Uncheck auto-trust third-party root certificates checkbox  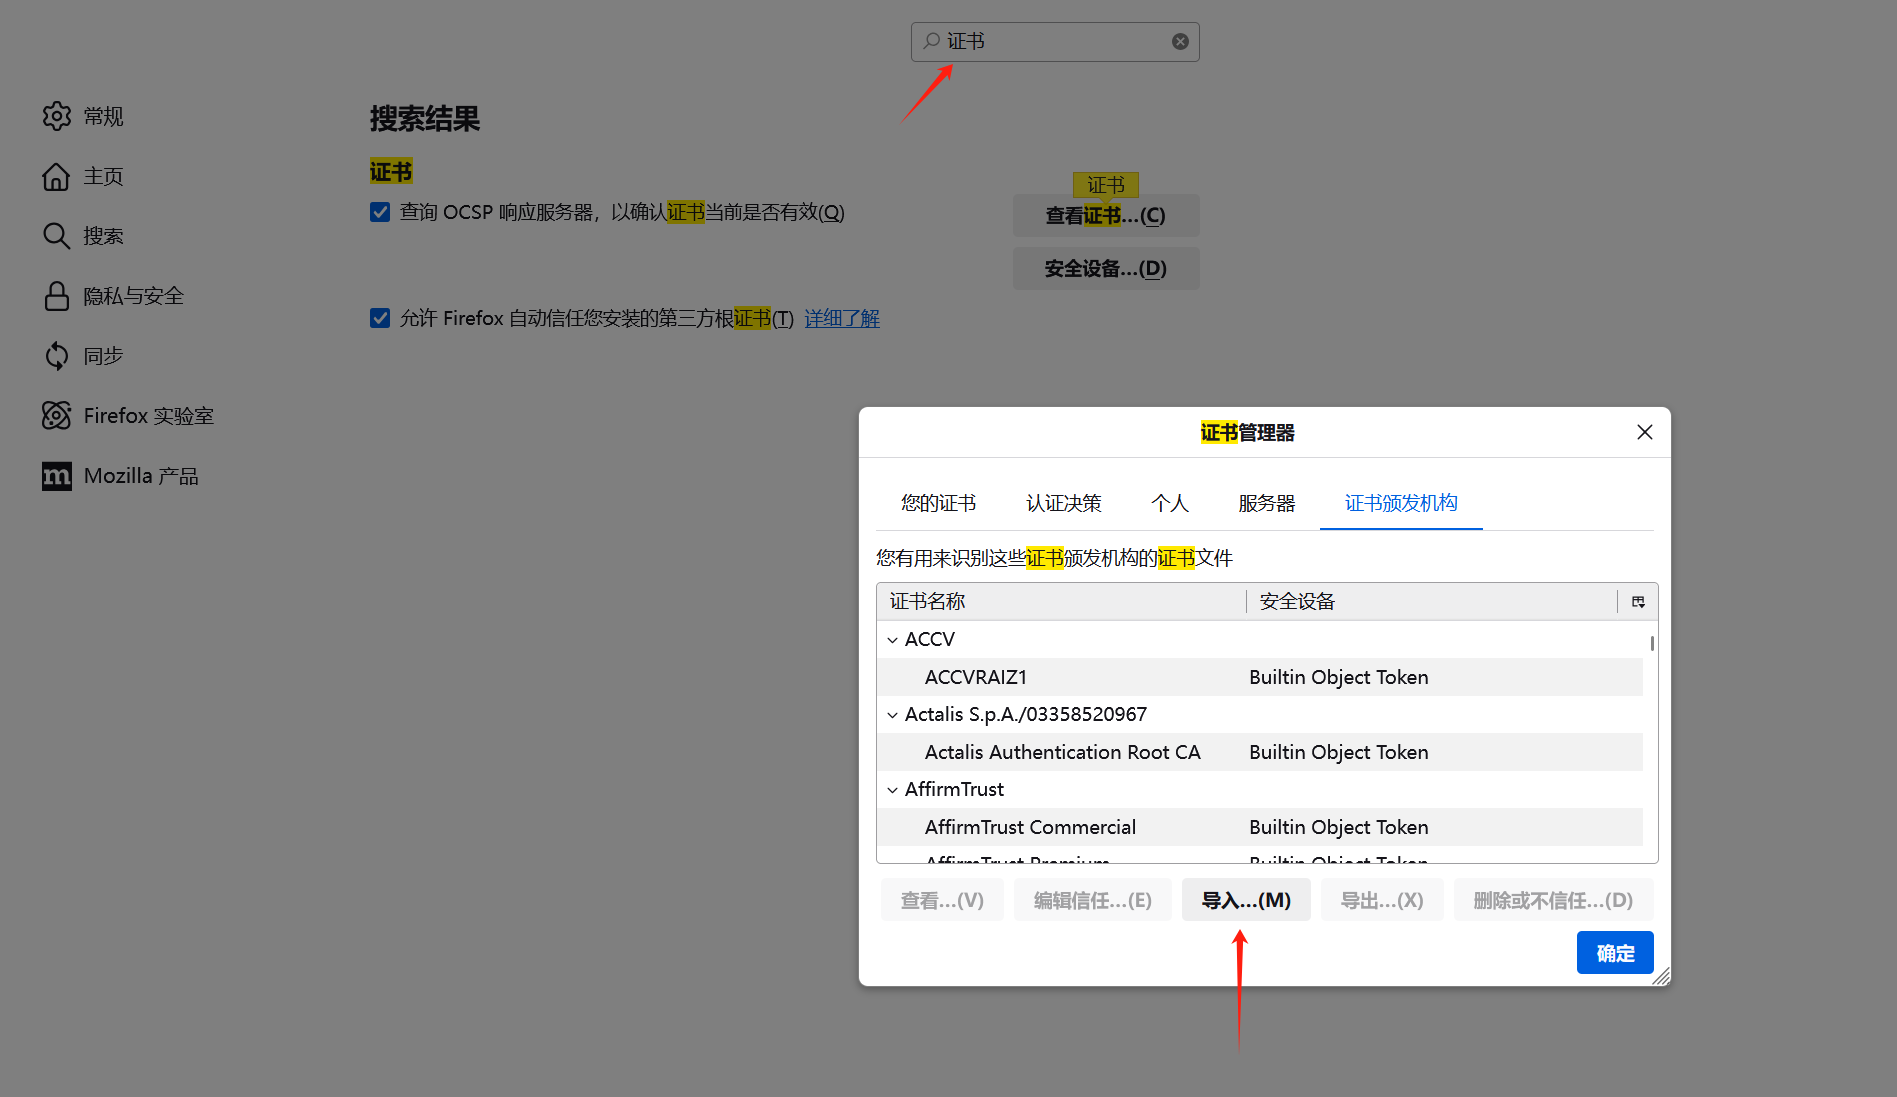pos(380,318)
